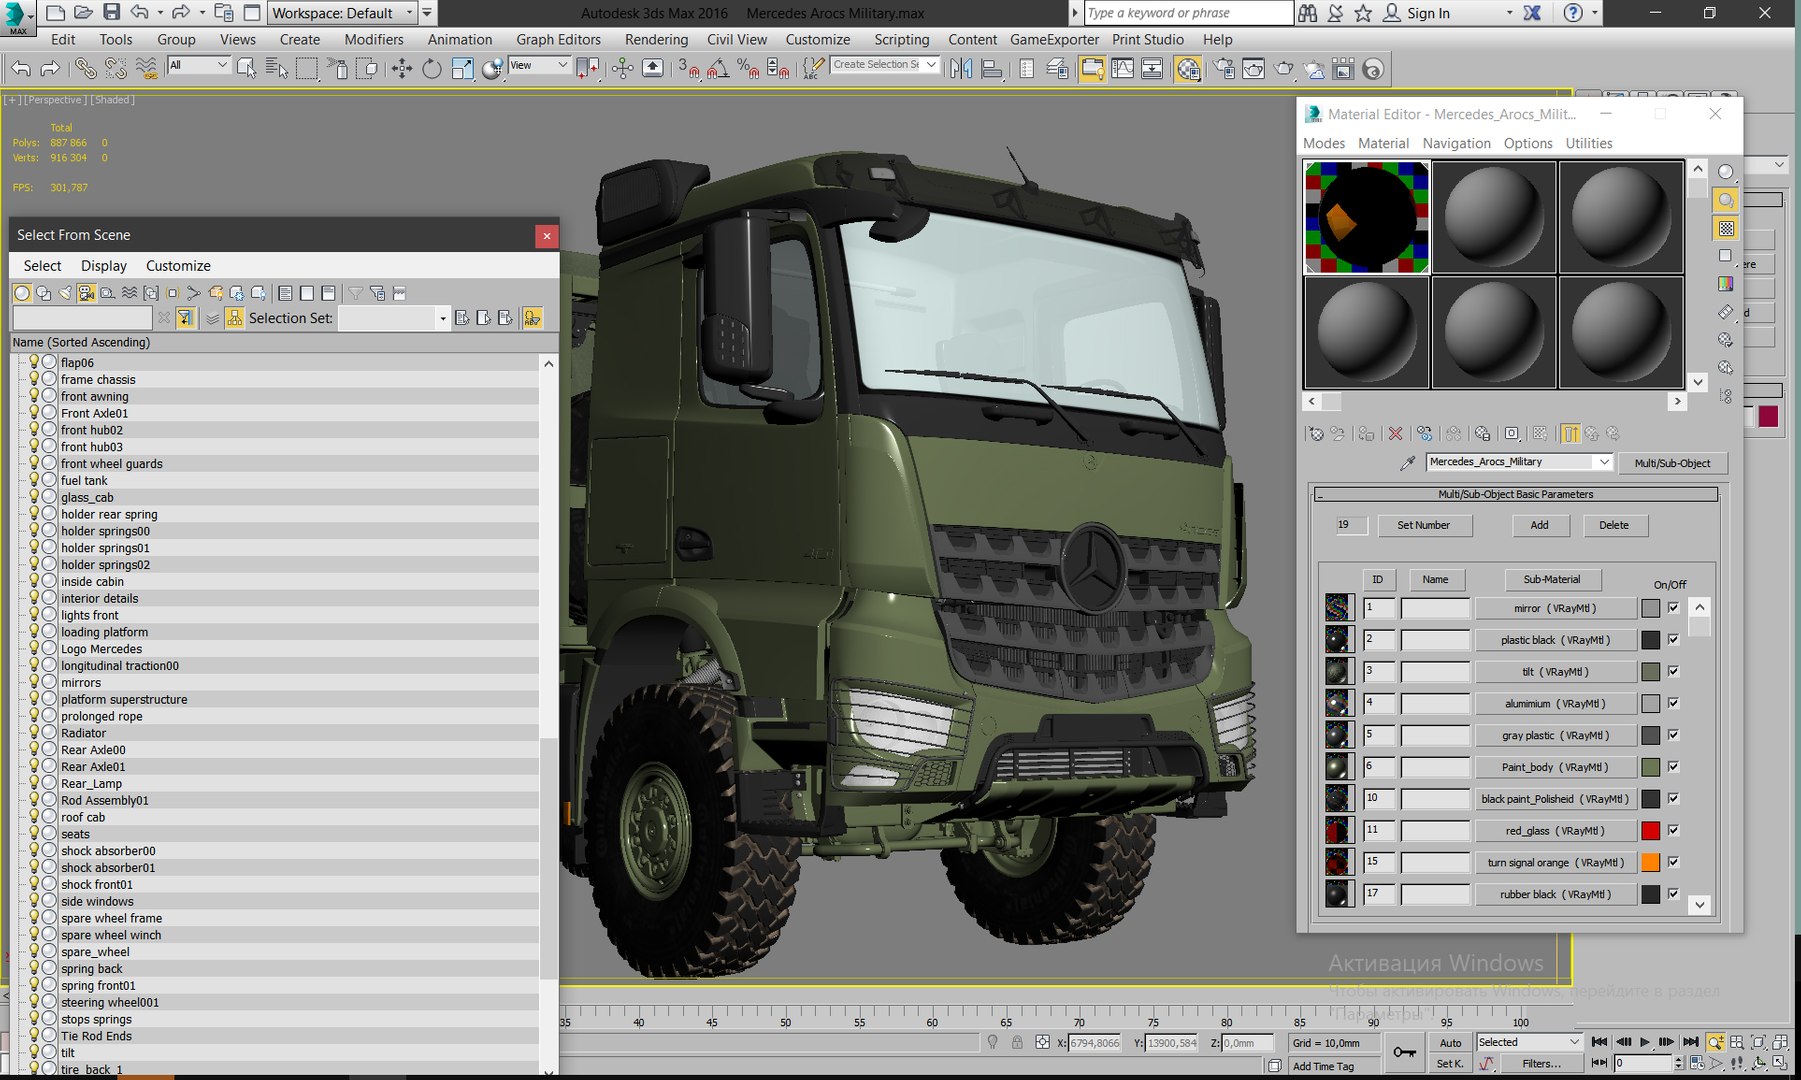Screen dimensions: 1801x1080
Task: Open the Paint_body ( VRayMtl ) sub-material button
Action: (1555, 767)
